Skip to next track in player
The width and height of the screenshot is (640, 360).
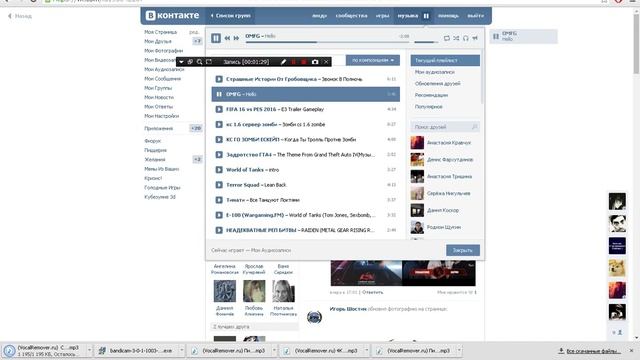pyautogui.click(x=236, y=38)
